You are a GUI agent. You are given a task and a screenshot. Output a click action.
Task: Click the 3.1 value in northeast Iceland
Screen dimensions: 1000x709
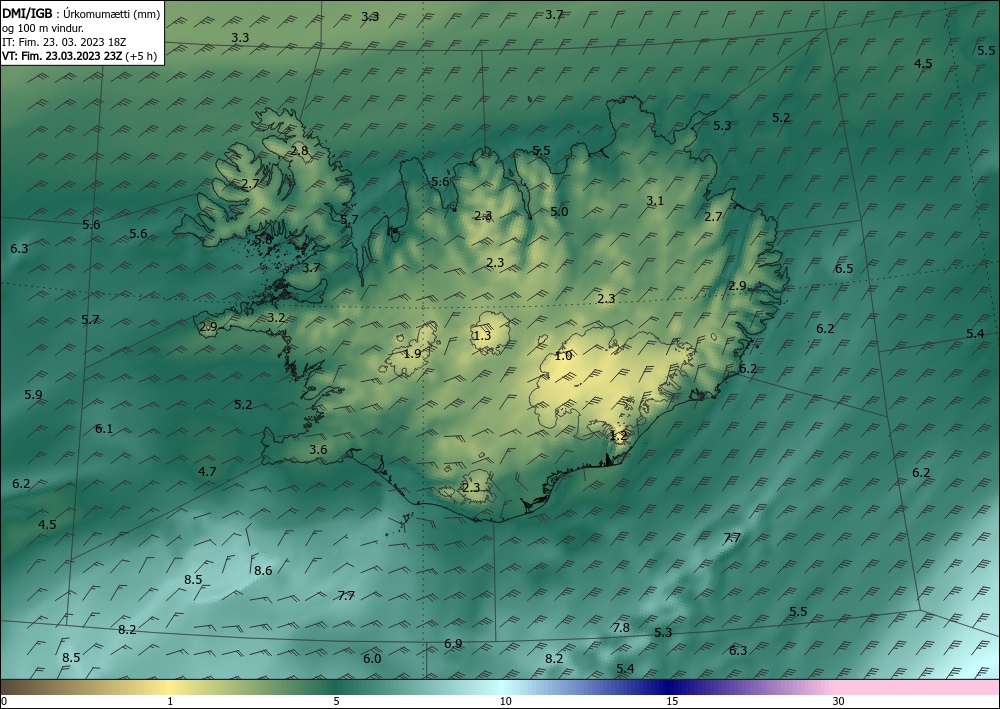pyautogui.click(x=655, y=201)
